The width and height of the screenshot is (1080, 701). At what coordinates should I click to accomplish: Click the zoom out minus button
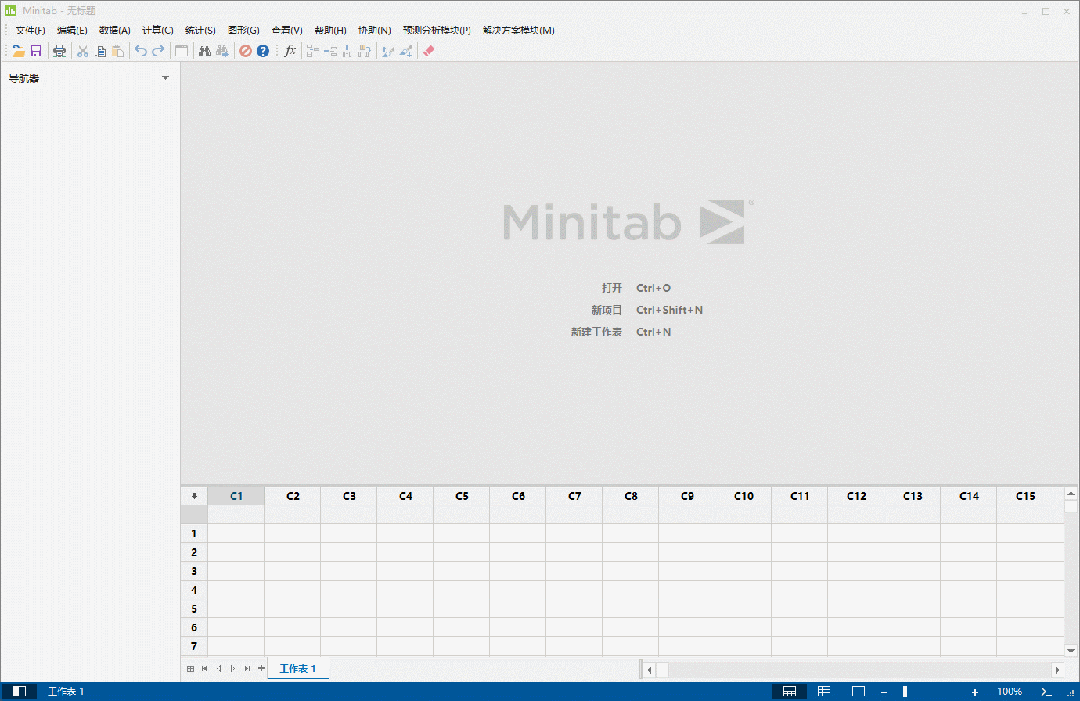click(x=884, y=691)
